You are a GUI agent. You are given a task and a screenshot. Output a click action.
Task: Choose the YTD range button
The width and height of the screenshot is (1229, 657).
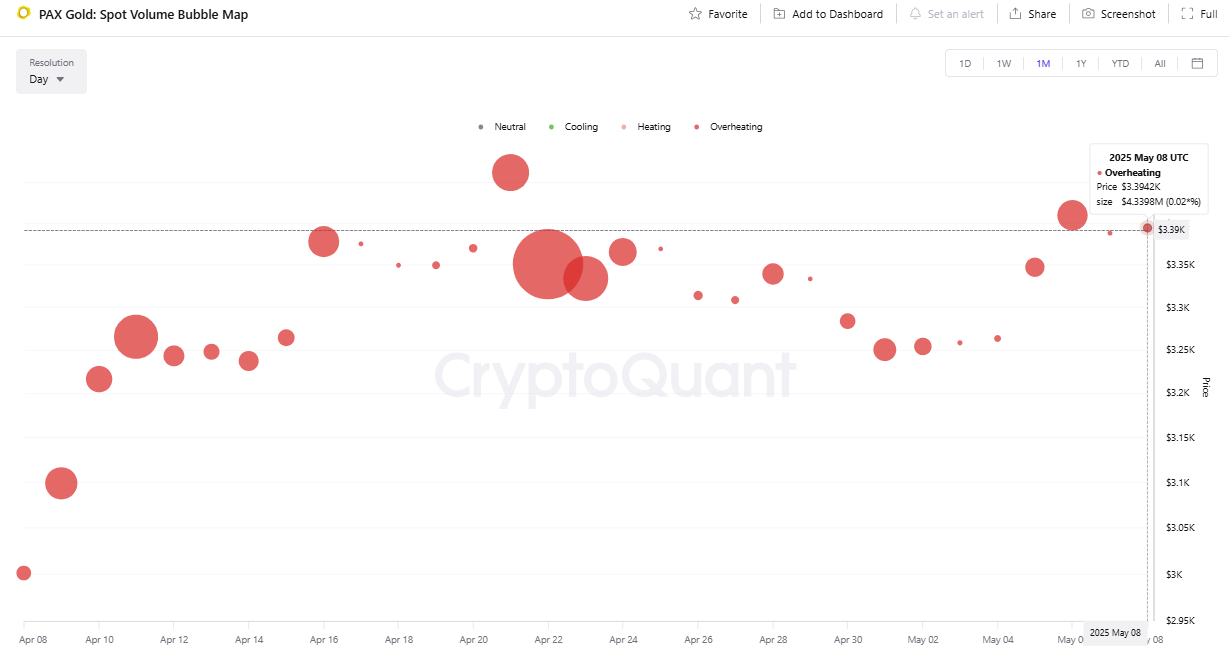[1120, 63]
